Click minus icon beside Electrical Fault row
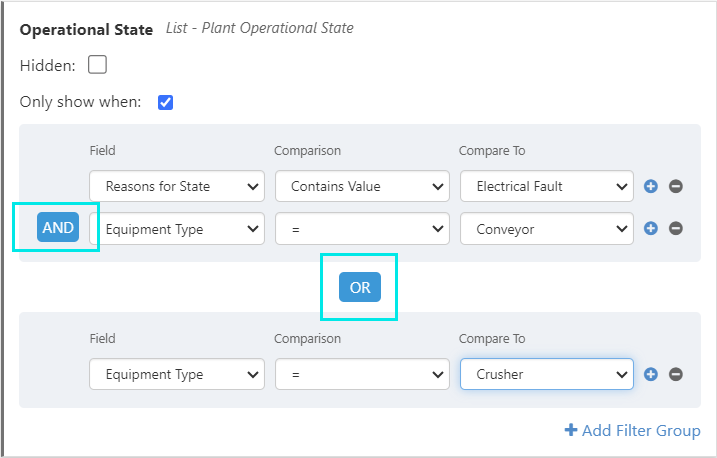Screen dimensions: 717x458 point(675,186)
